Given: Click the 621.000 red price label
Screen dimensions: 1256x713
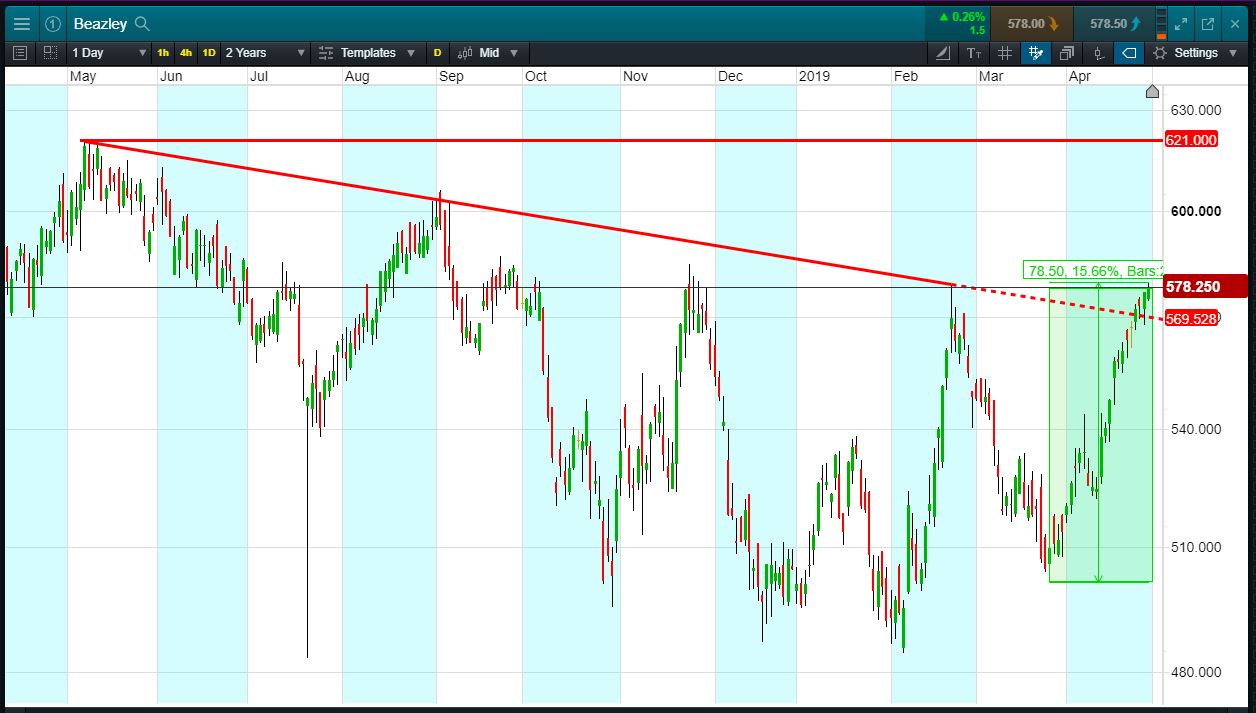Looking at the screenshot, I should (x=1192, y=140).
